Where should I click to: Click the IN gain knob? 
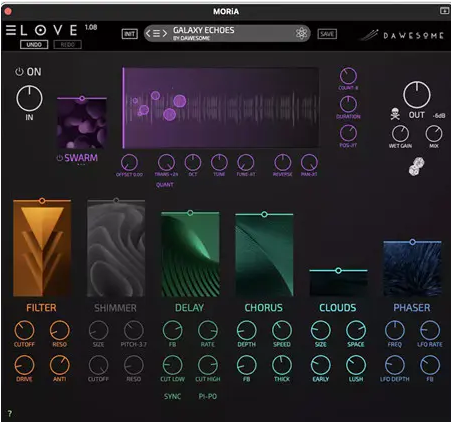[29, 98]
